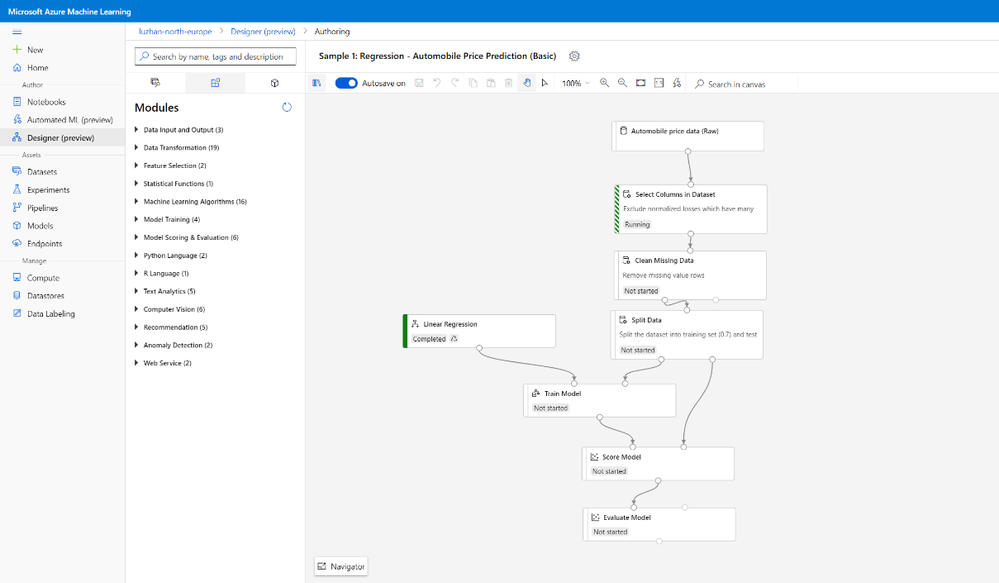Toggle the module library panel icon
999x583 pixels.
(x=317, y=83)
